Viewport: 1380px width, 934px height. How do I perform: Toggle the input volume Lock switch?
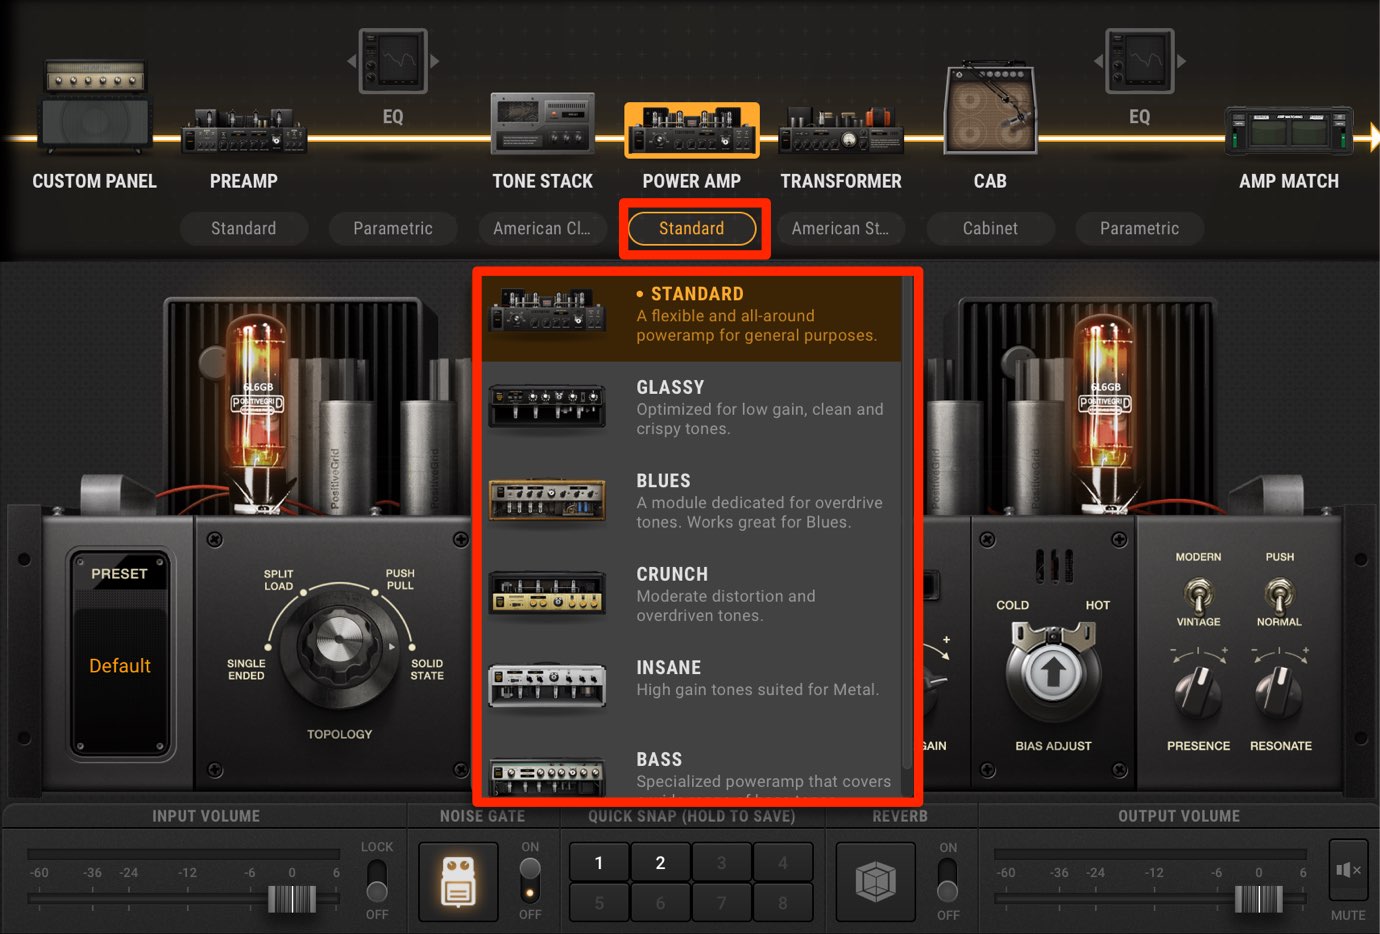(377, 881)
